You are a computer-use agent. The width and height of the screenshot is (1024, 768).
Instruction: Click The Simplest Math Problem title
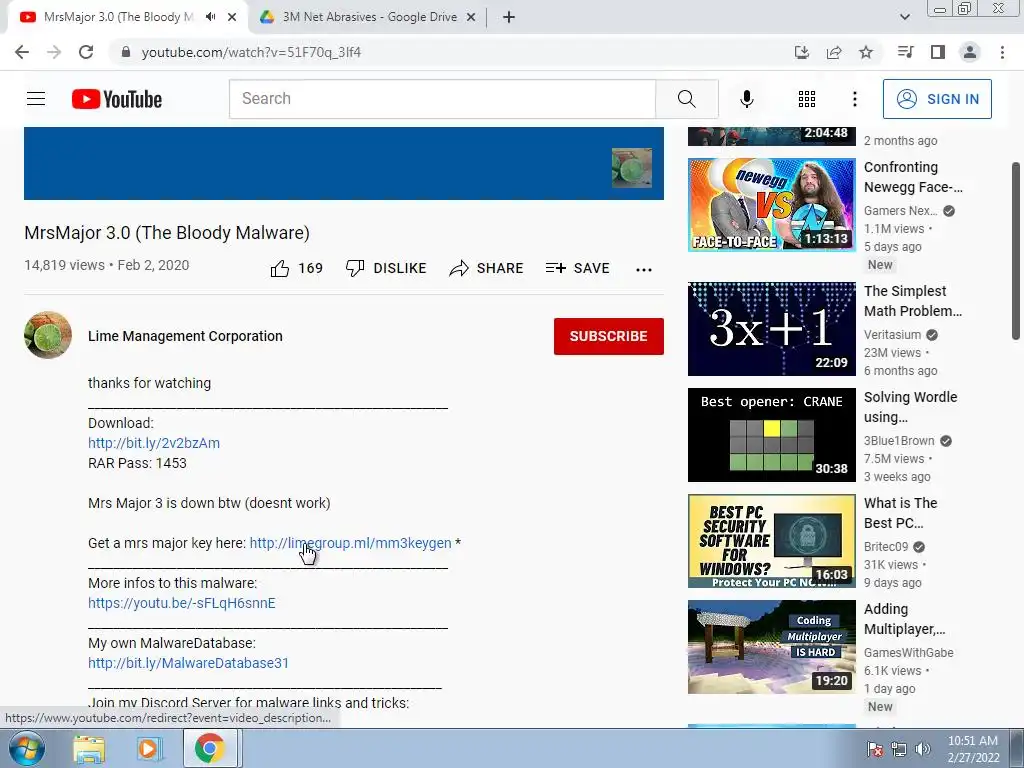912,301
